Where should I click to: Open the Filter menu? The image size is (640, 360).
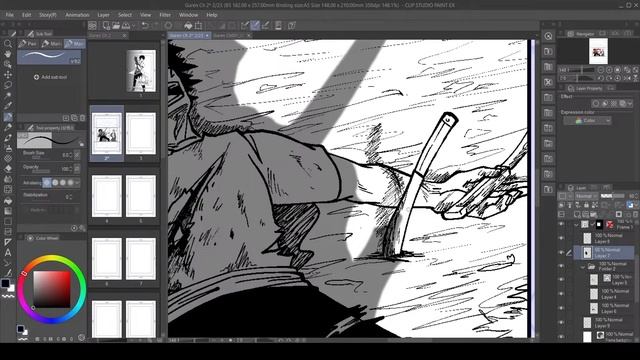[x=165, y=15]
